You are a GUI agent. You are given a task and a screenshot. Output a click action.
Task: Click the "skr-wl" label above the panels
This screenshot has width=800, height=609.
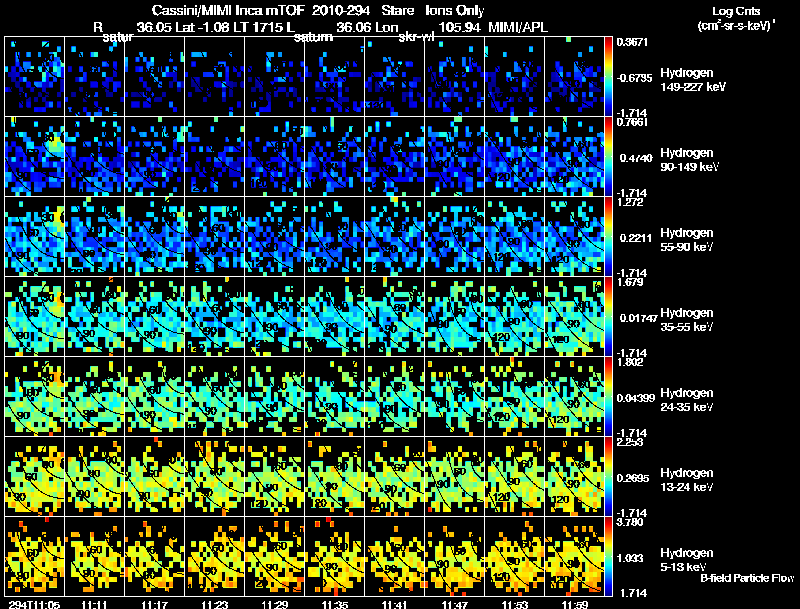[416, 37]
